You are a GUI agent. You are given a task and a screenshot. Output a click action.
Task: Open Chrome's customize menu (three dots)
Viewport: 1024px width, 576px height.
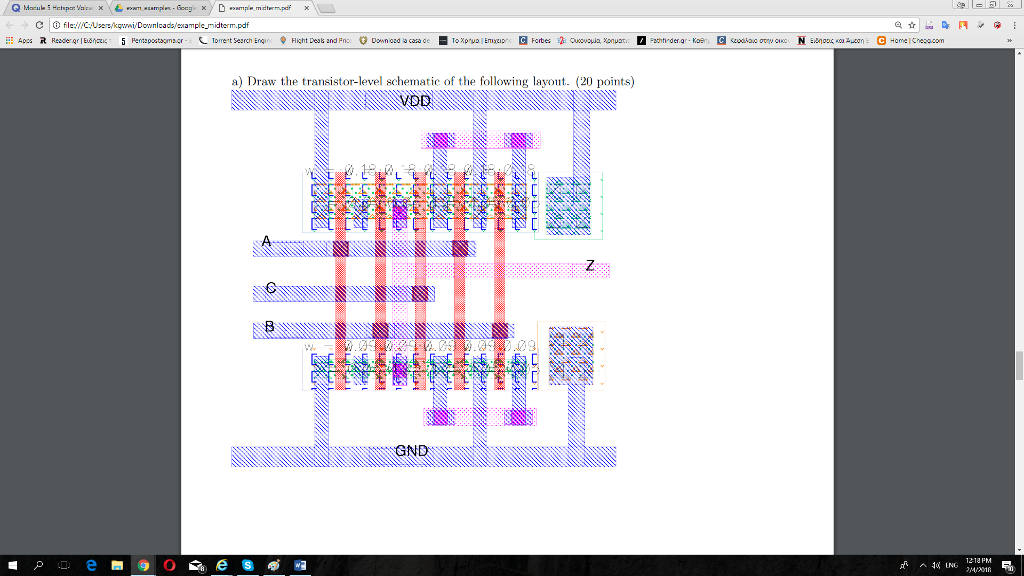(x=1012, y=27)
